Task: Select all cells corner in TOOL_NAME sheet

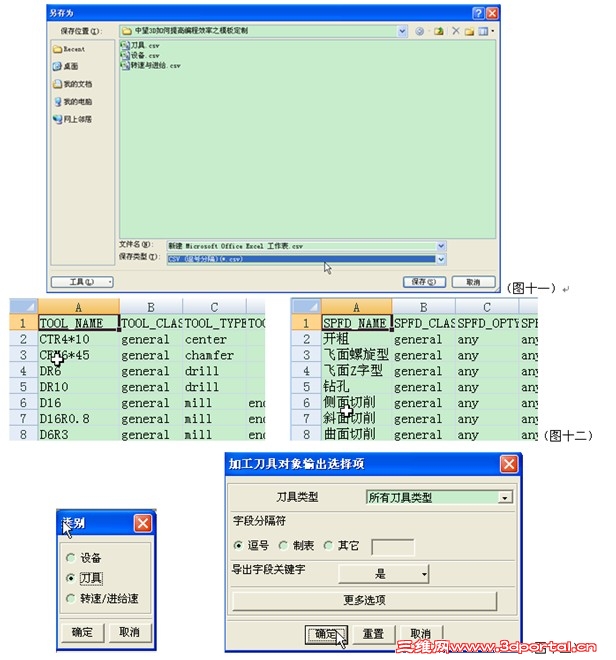Action: (24, 306)
